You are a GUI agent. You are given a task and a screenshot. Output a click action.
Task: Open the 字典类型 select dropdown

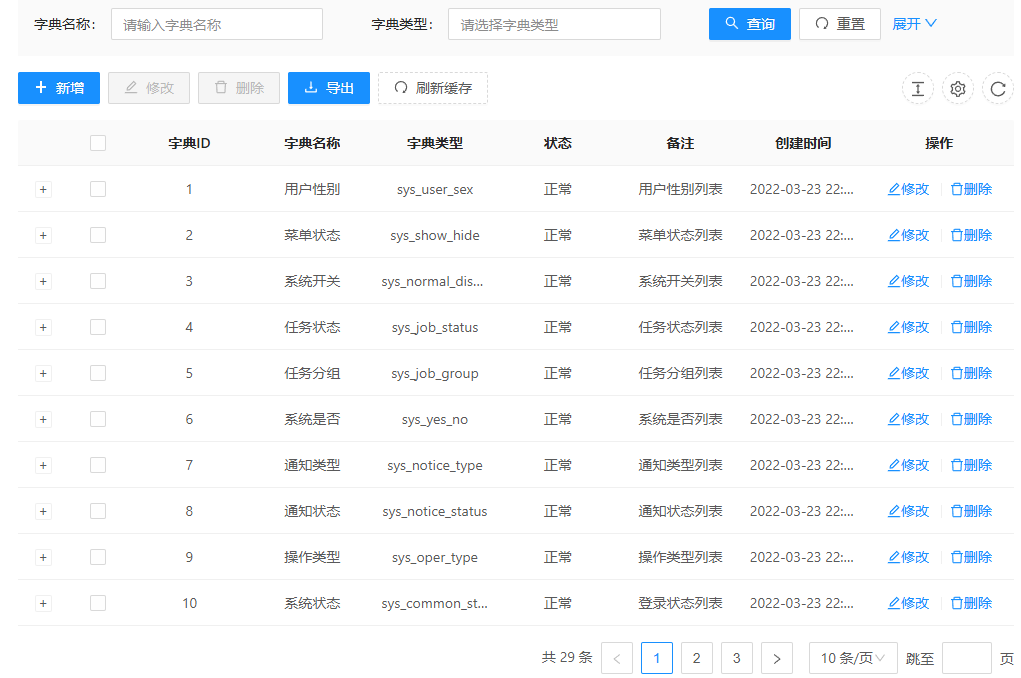[554, 24]
